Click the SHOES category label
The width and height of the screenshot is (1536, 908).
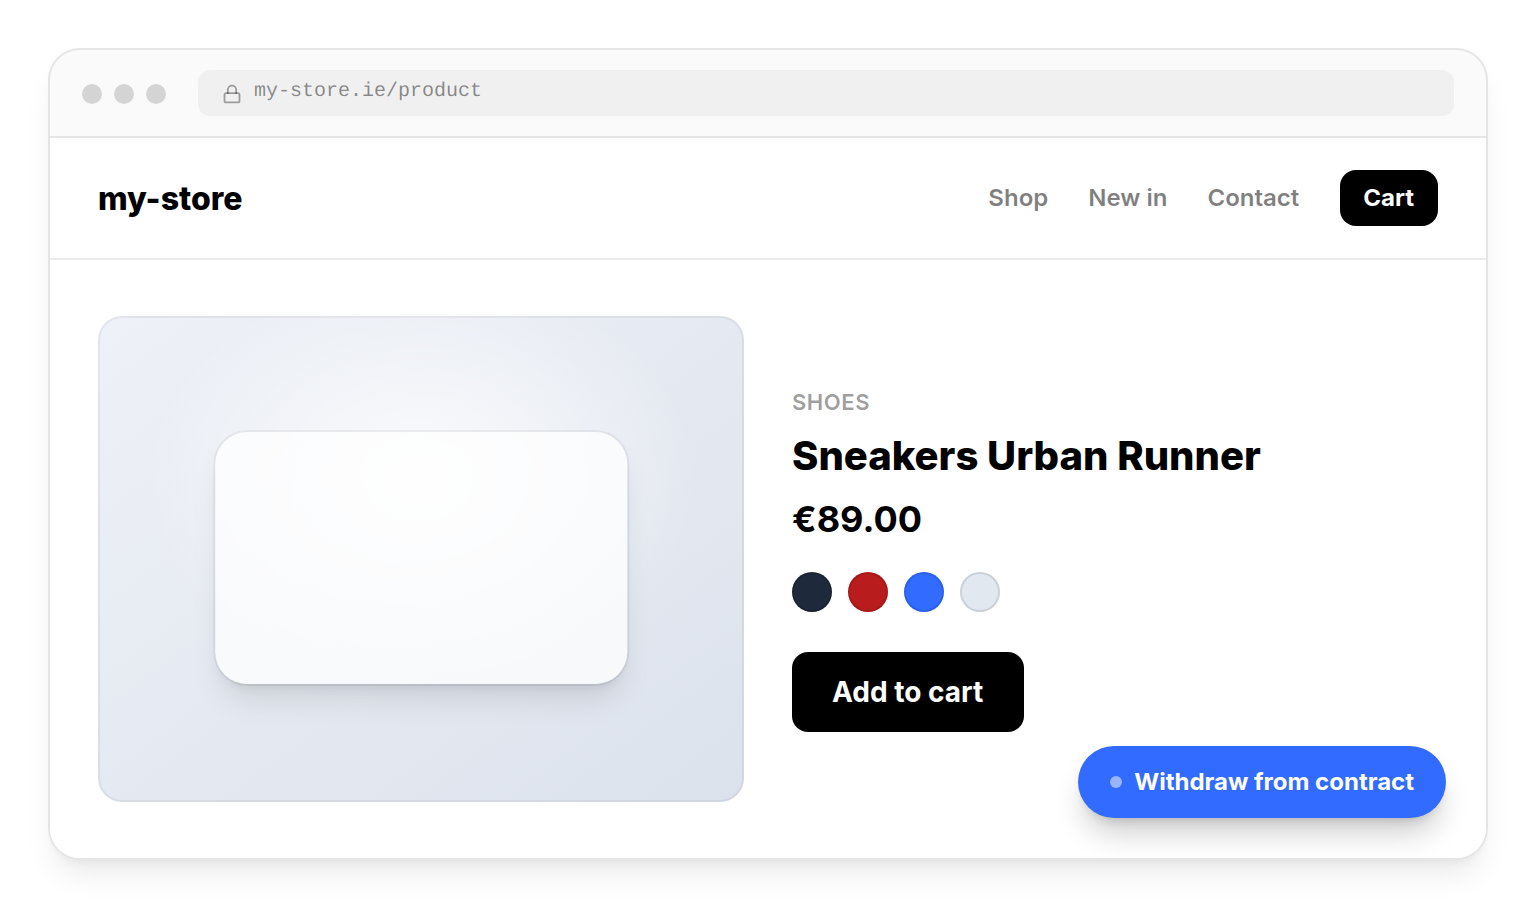(x=831, y=402)
